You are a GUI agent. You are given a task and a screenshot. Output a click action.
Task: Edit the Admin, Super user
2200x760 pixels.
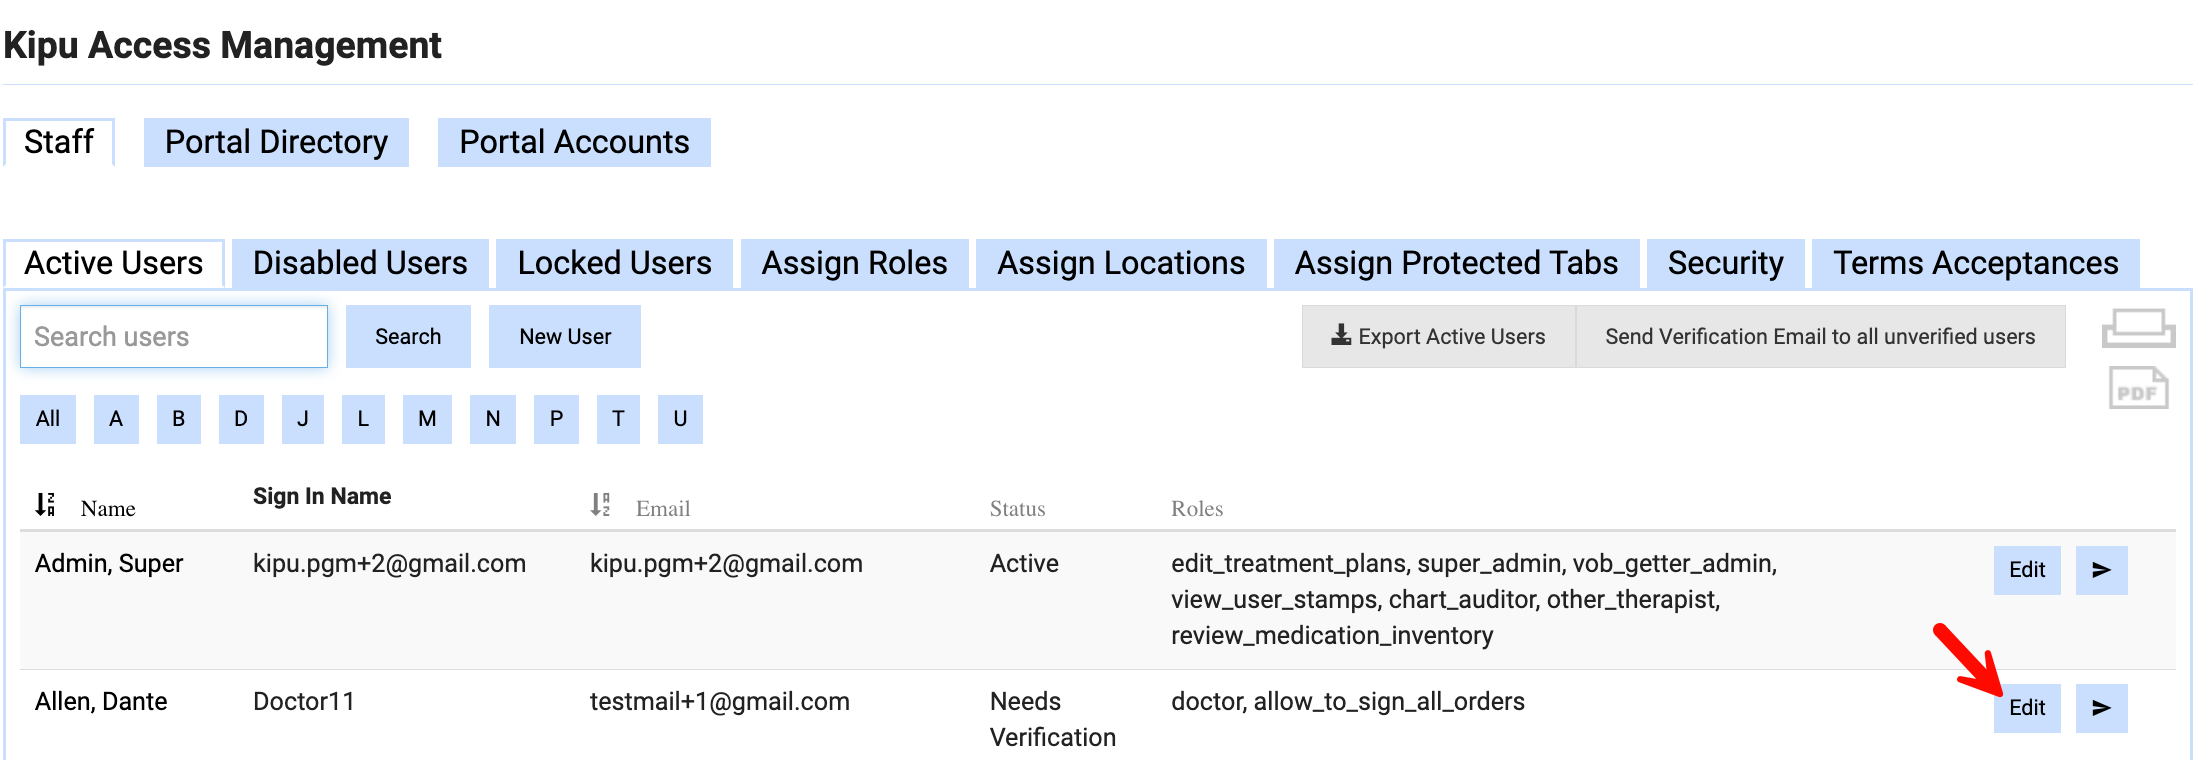coord(2027,570)
